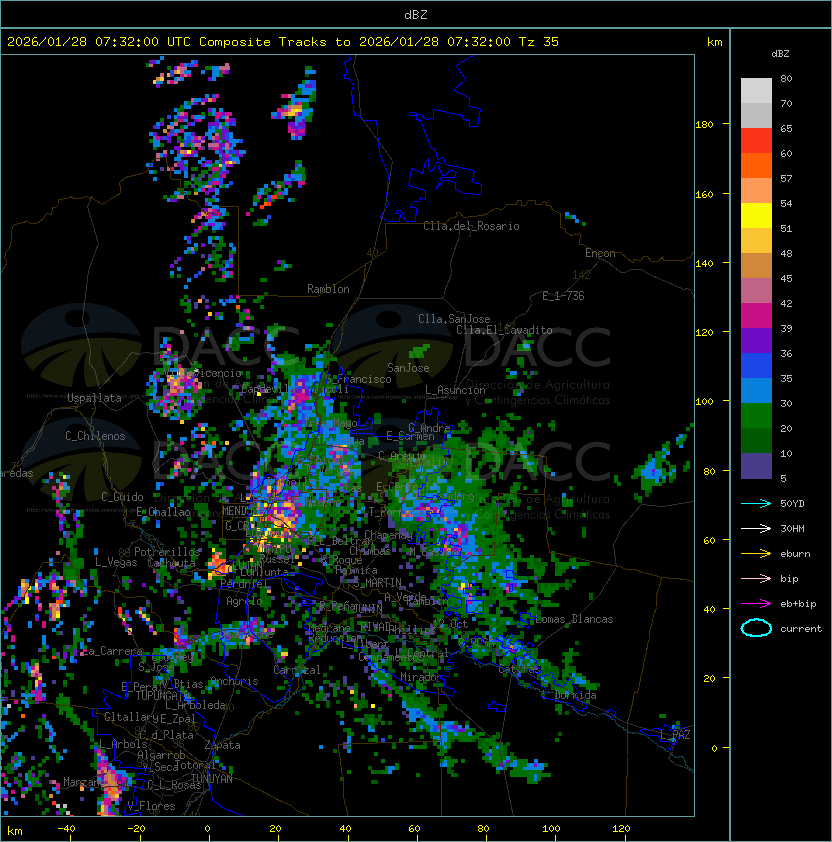Image resolution: width=832 pixels, height=842 pixels.
Task: Click the E_Challao place label
Action: (x=163, y=512)
